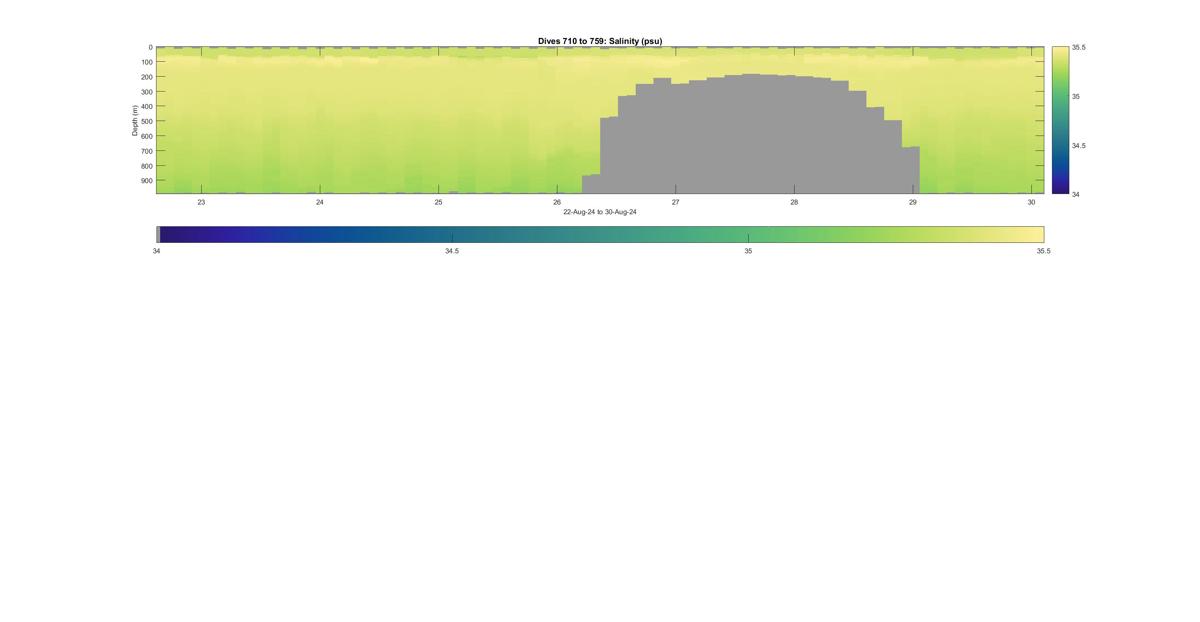Click the depth tick label '300'
The height and width of the screenshot is (622, 1200).
click(146, 92)
